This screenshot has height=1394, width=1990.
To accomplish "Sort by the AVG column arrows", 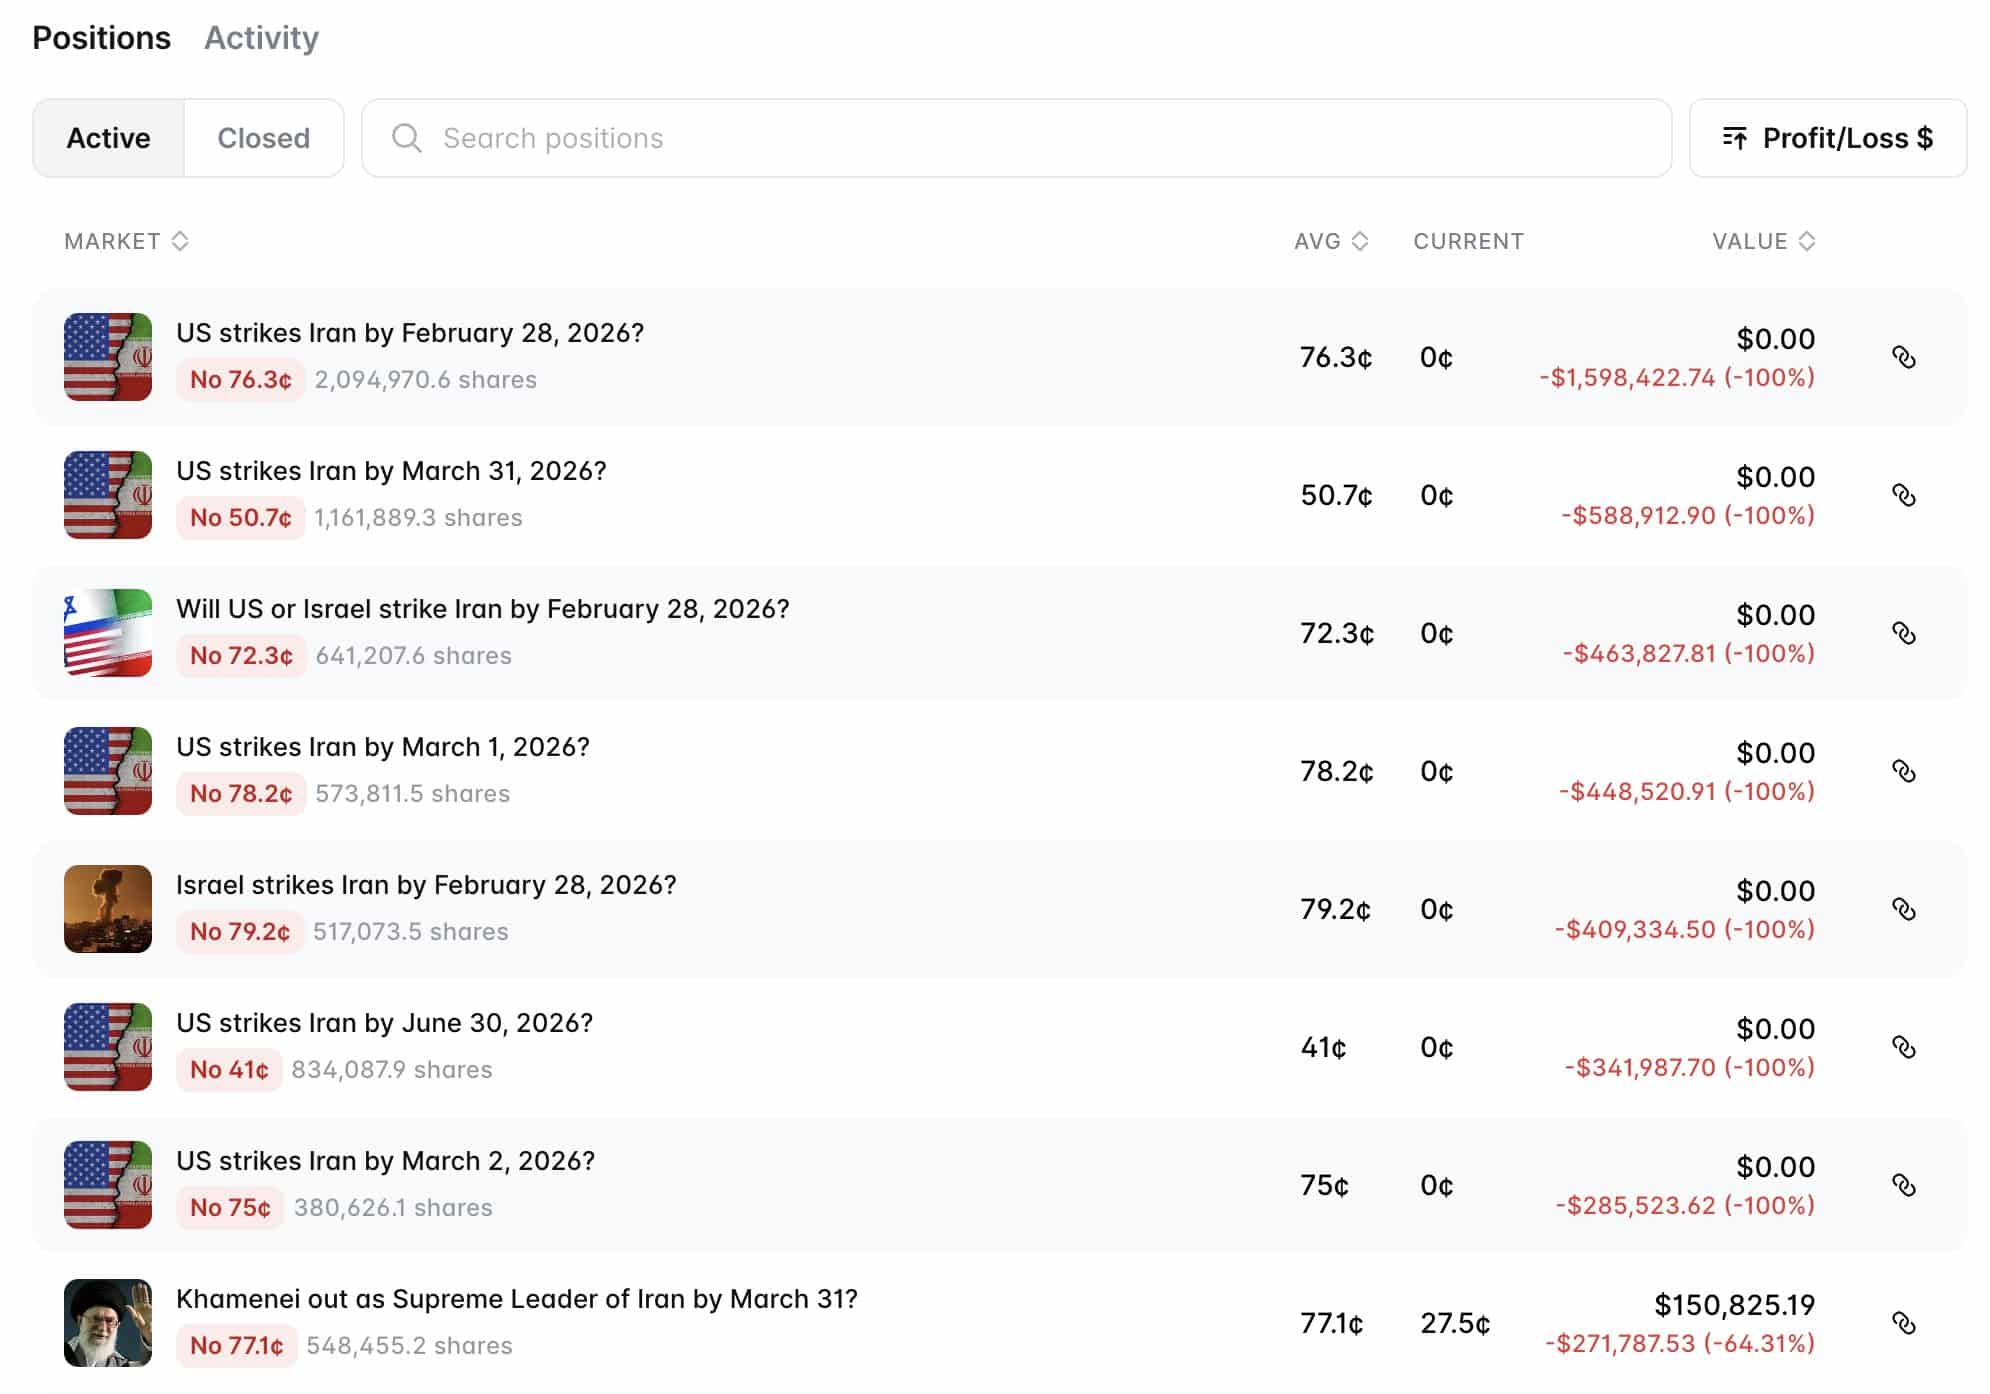I will [1359, 241].
